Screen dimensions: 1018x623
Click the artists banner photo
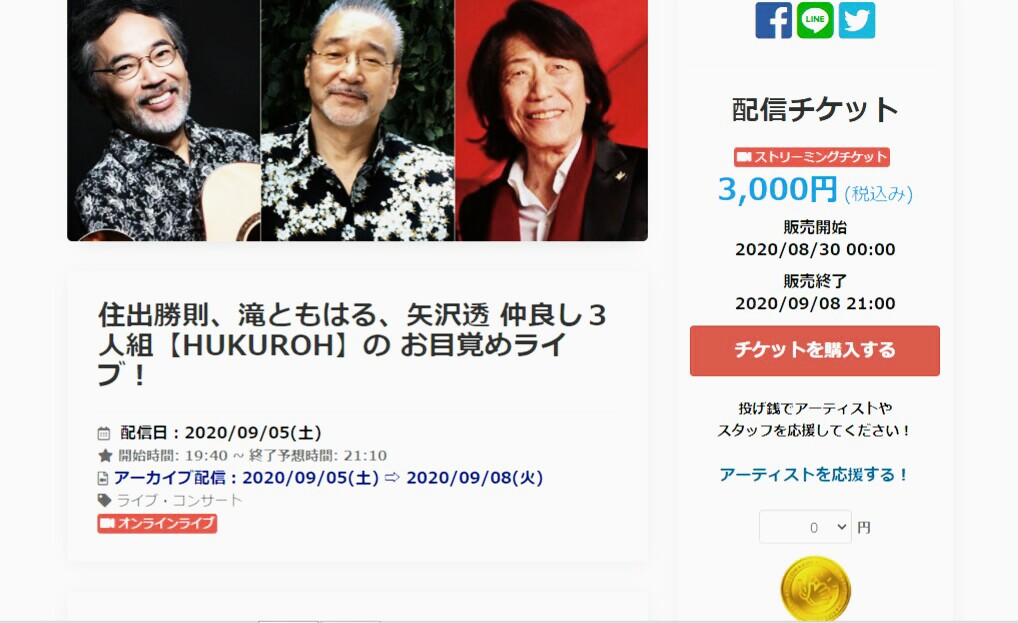[357, 120]
